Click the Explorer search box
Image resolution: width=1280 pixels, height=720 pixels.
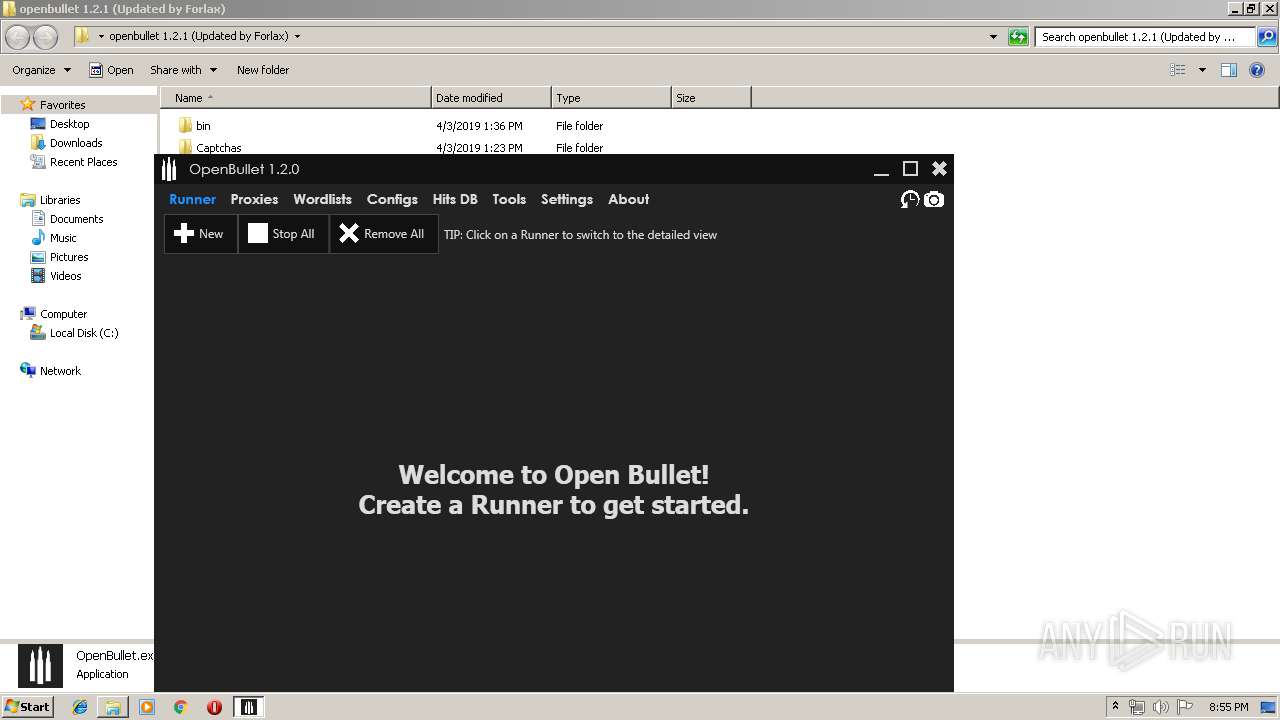coord(1144,37)
